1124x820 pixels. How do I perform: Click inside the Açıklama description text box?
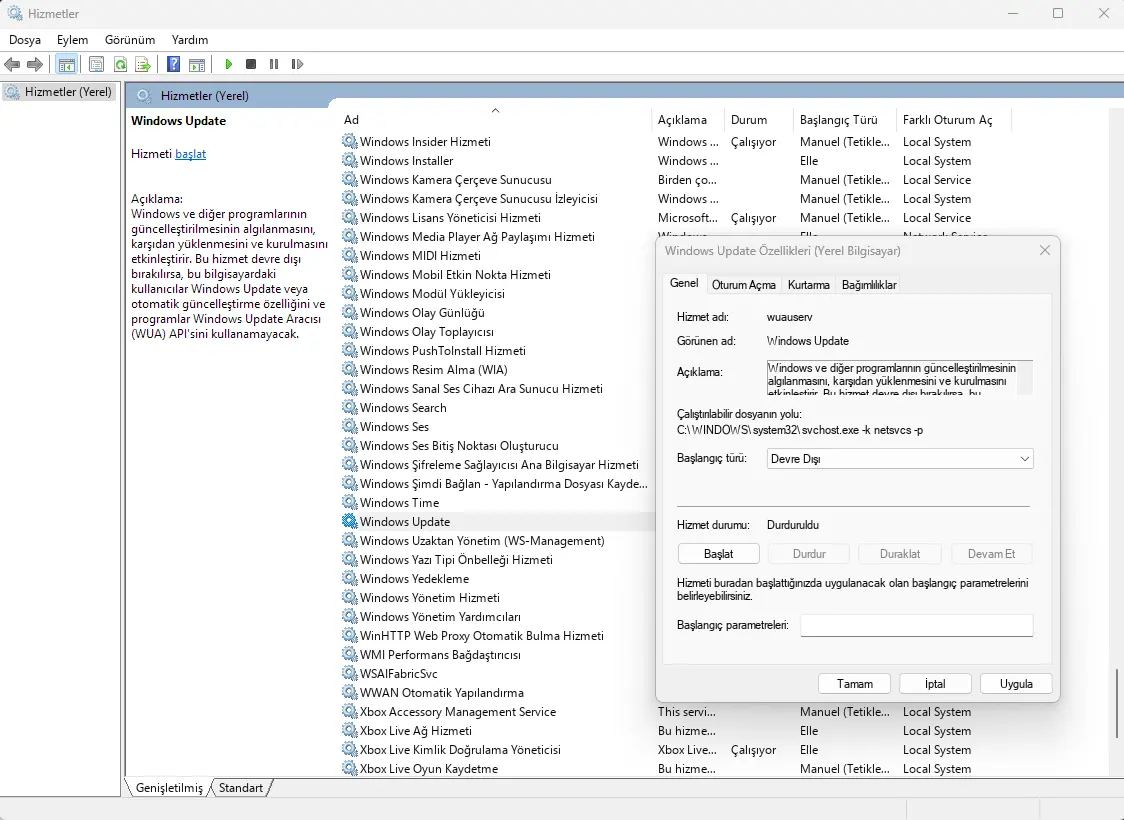[x=900, y=378]
